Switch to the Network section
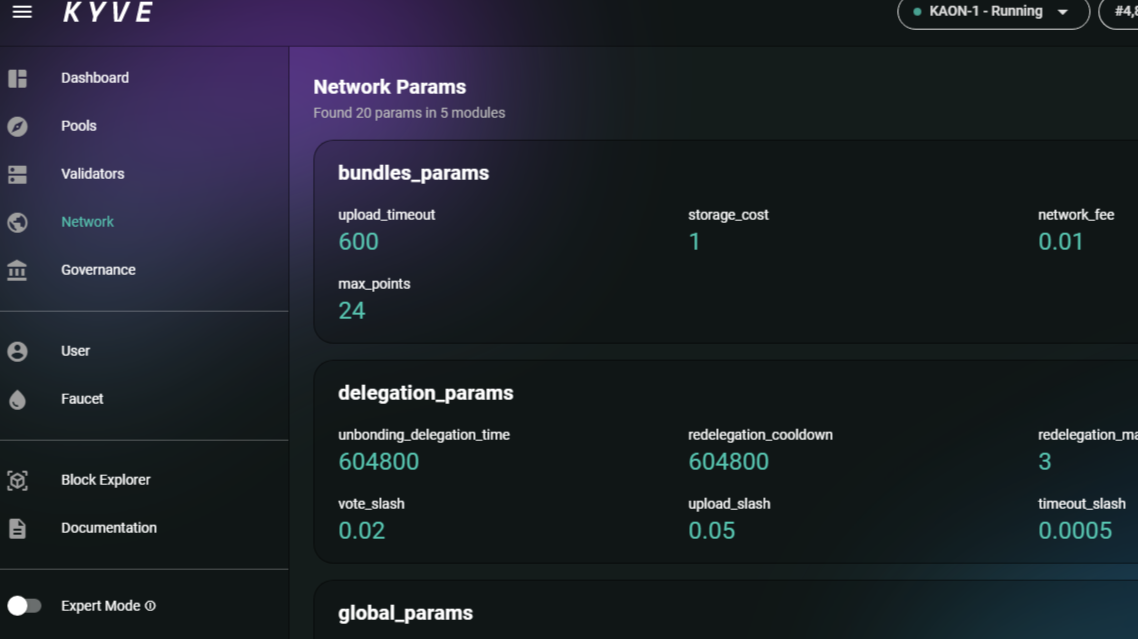This screenshot has height=639, width=1138. click(87, 221)
